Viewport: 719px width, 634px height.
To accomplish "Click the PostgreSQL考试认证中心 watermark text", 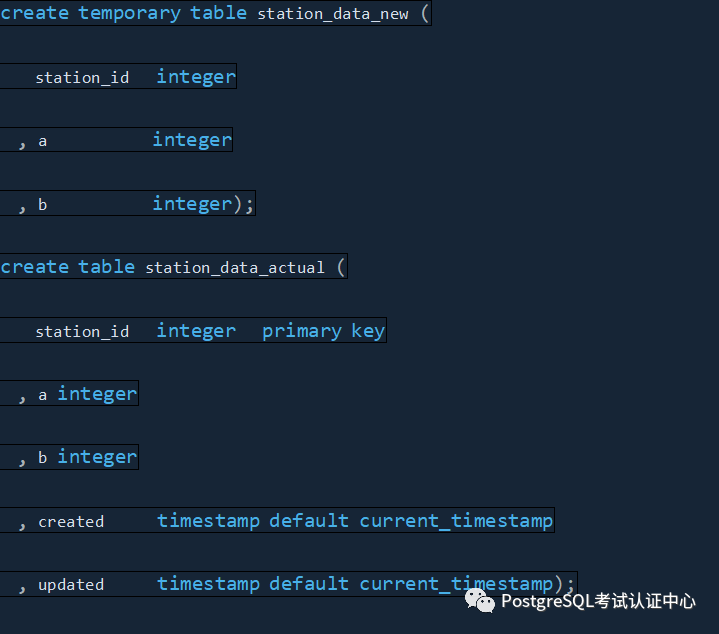I will pyautogui.click(x=598, y=601).
